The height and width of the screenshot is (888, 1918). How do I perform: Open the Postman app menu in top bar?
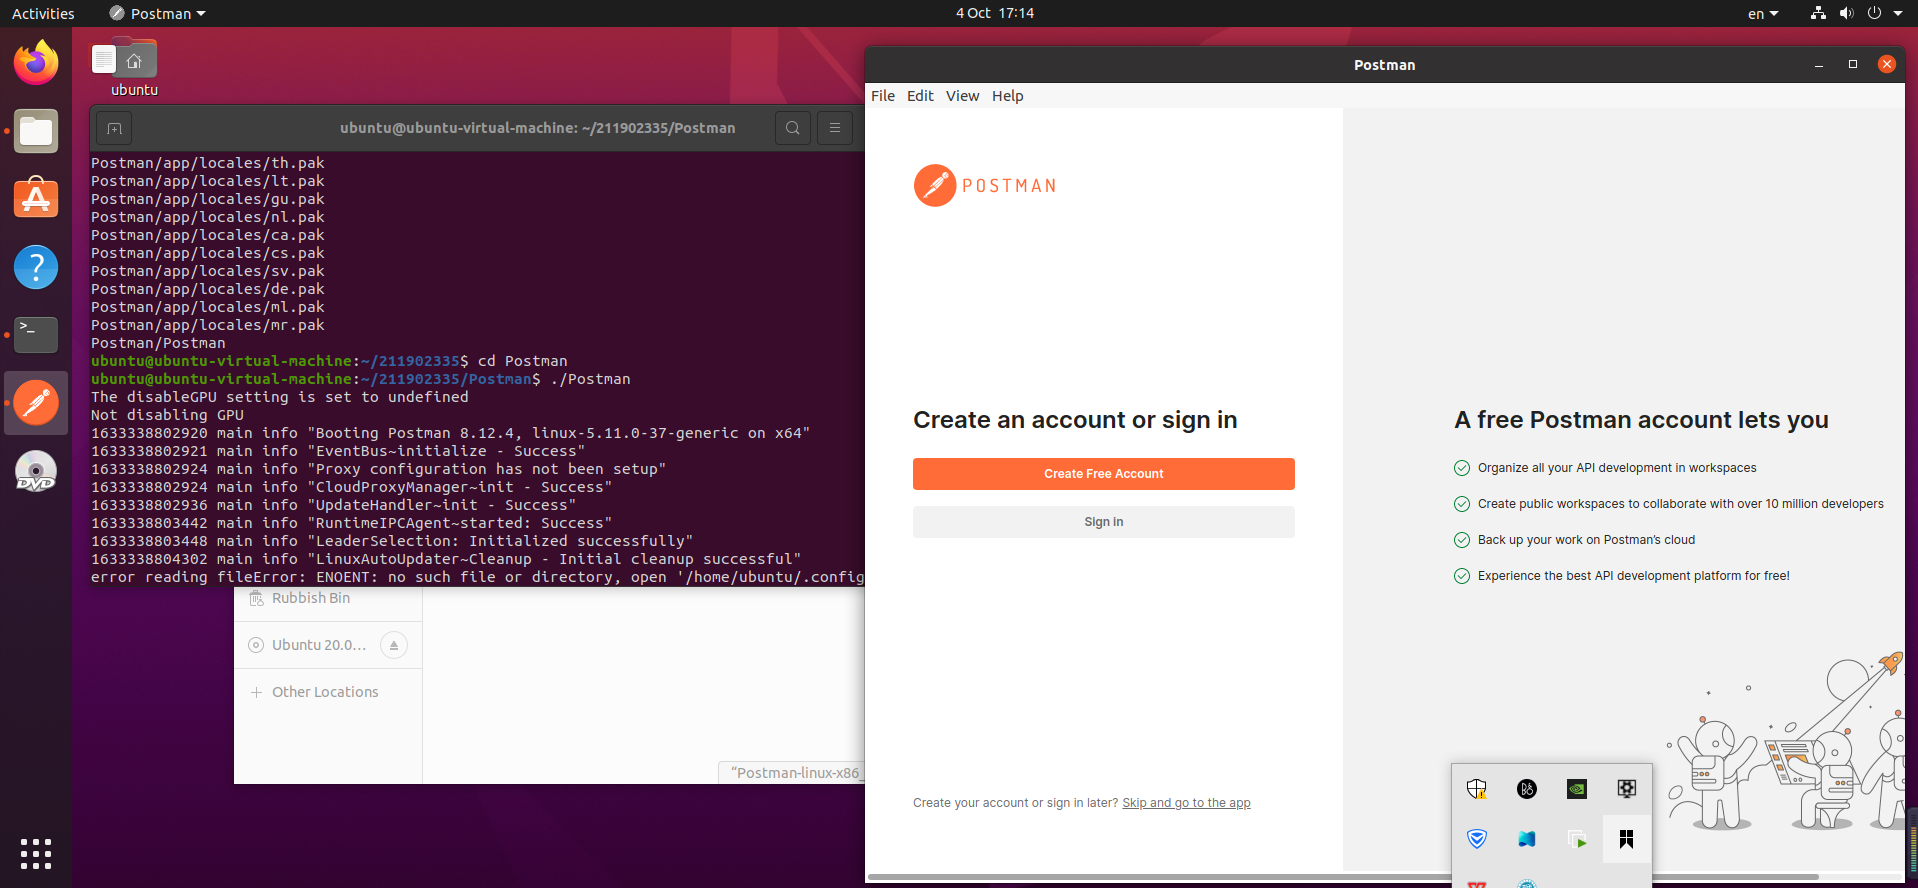click(x=157, y=13)
